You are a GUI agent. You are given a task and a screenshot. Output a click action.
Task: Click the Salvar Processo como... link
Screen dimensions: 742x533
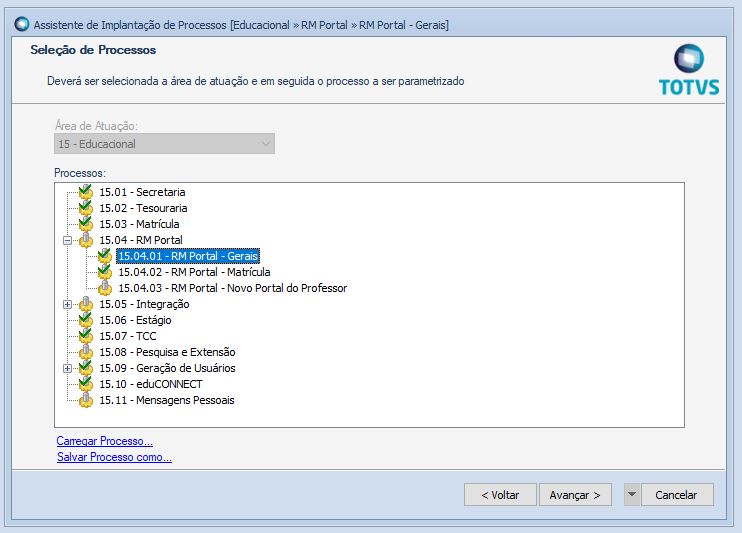click(x=114, y=457)
